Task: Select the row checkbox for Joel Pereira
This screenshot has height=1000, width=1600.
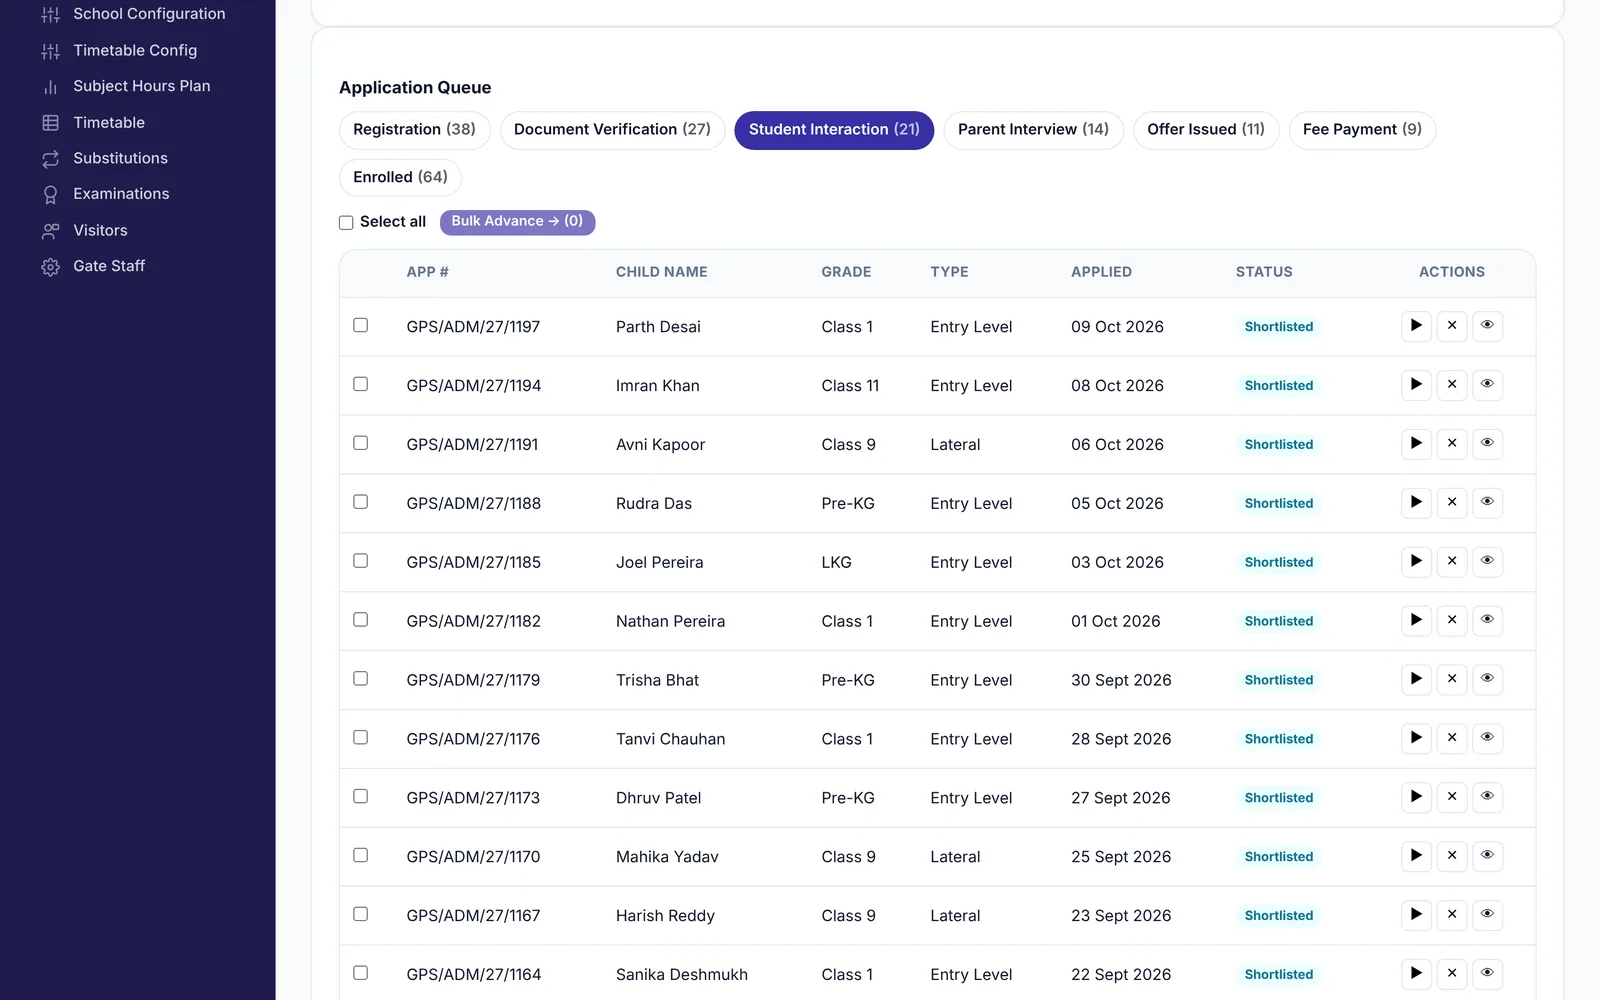Action: 361,561
